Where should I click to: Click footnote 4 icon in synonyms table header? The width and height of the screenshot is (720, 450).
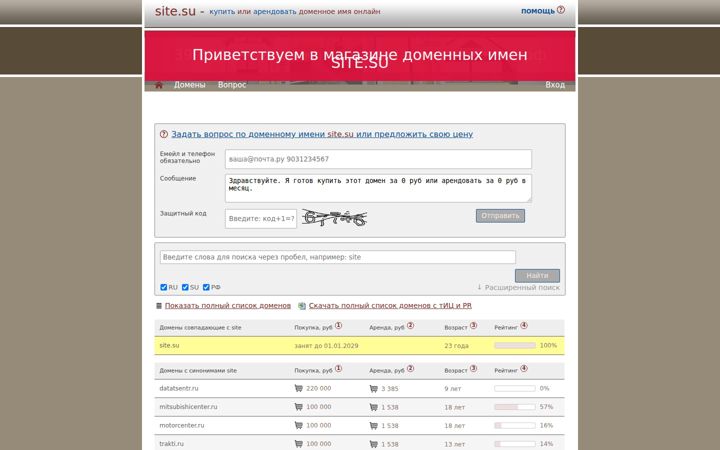coord(524,368)
